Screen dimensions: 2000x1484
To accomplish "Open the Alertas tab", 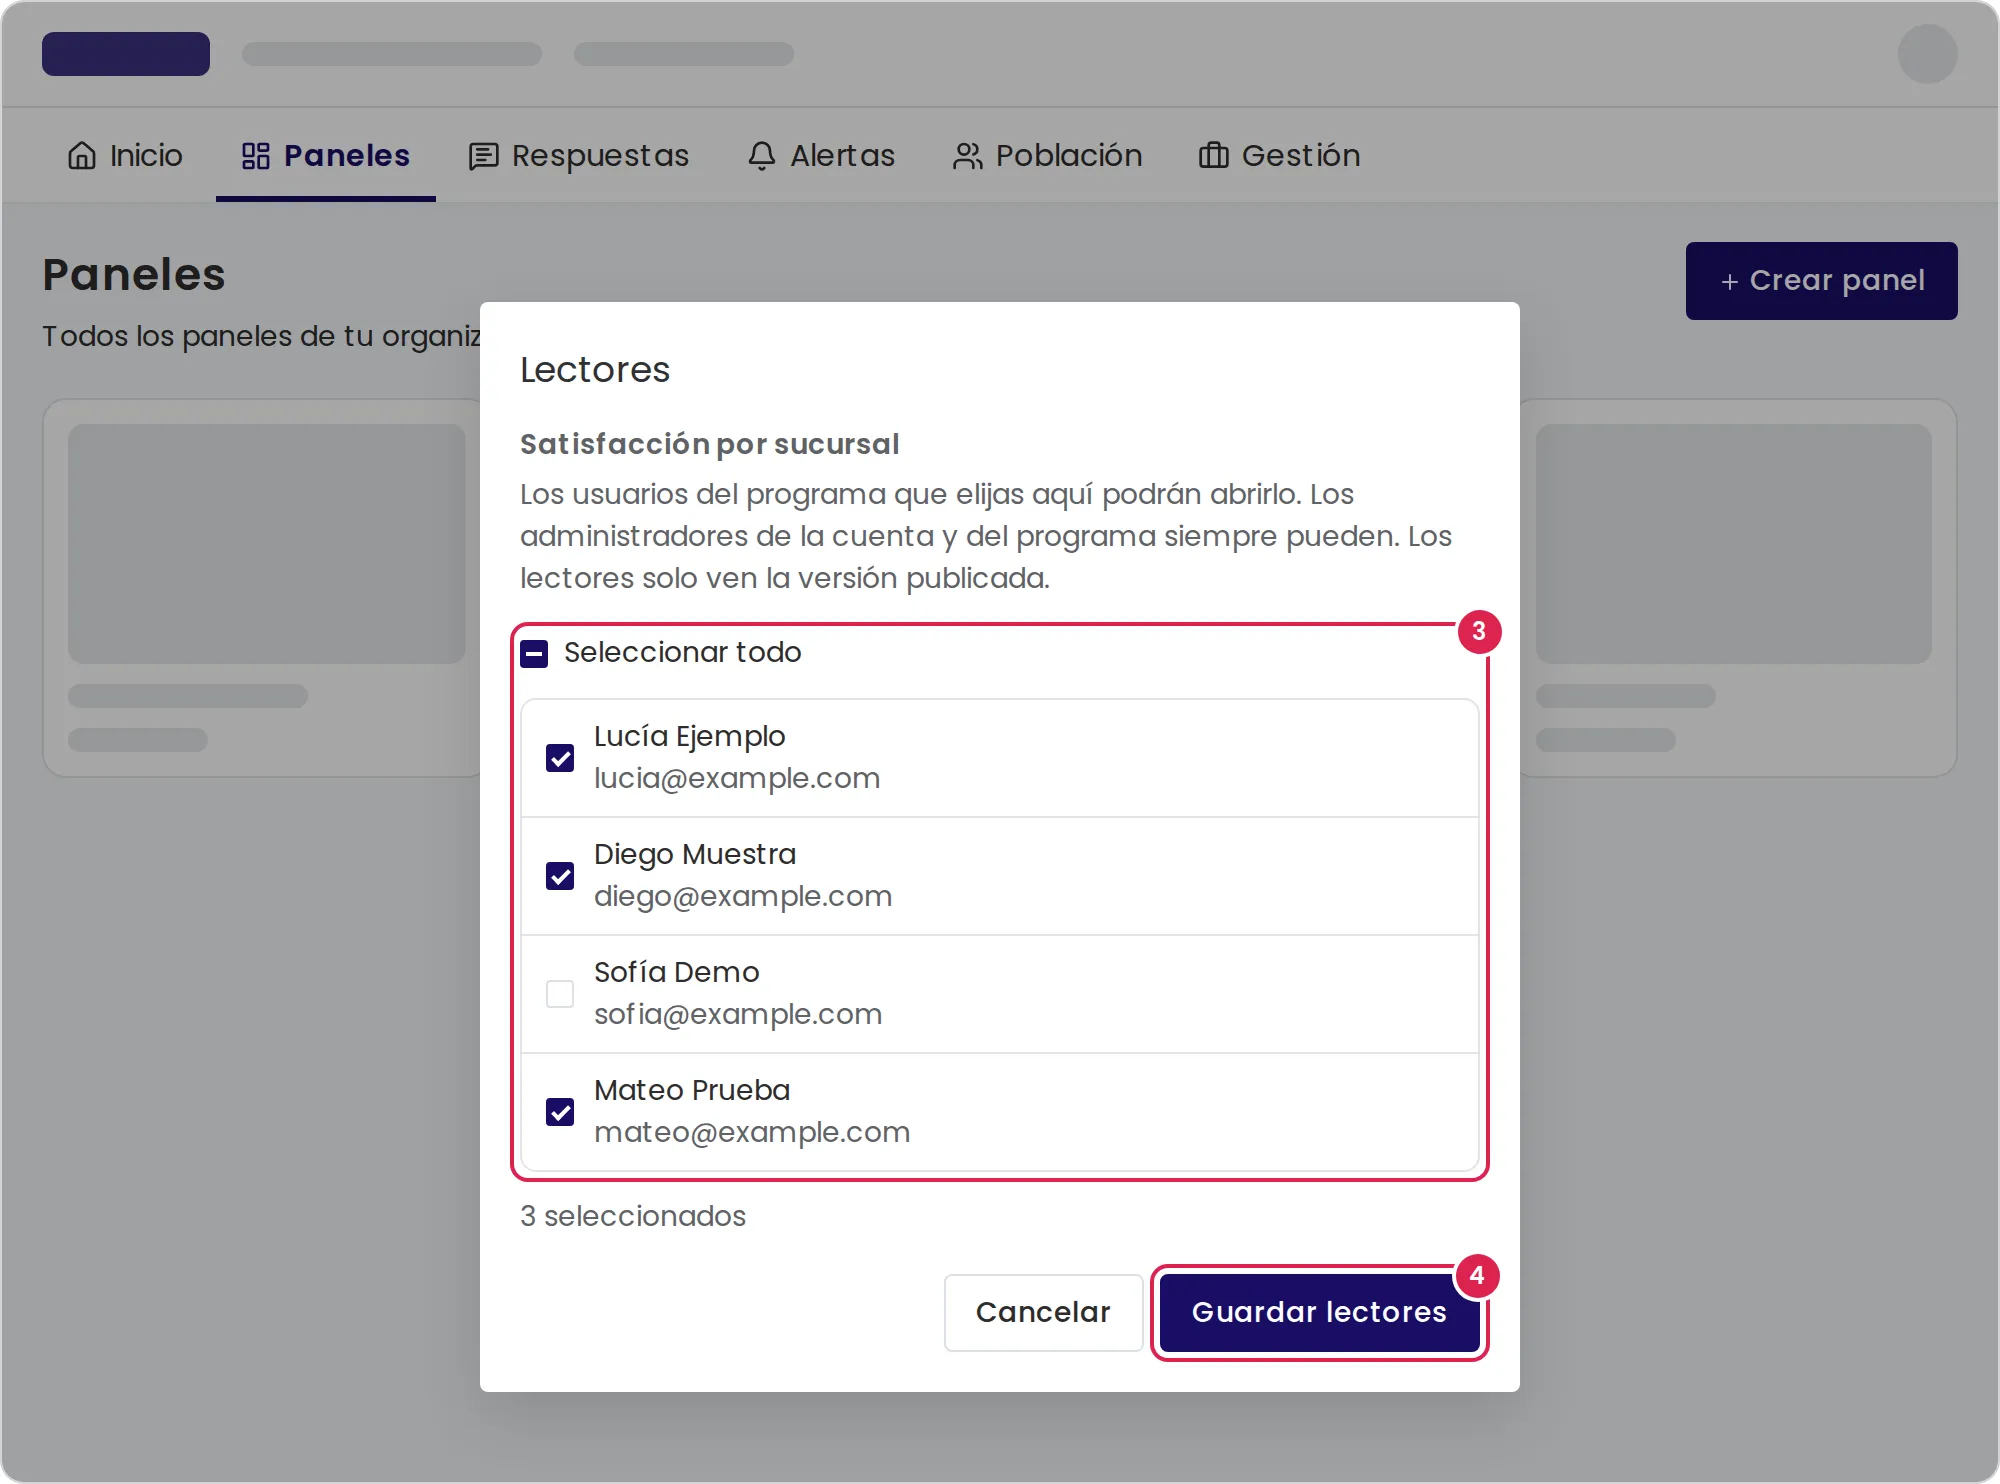I will [821, 156].
